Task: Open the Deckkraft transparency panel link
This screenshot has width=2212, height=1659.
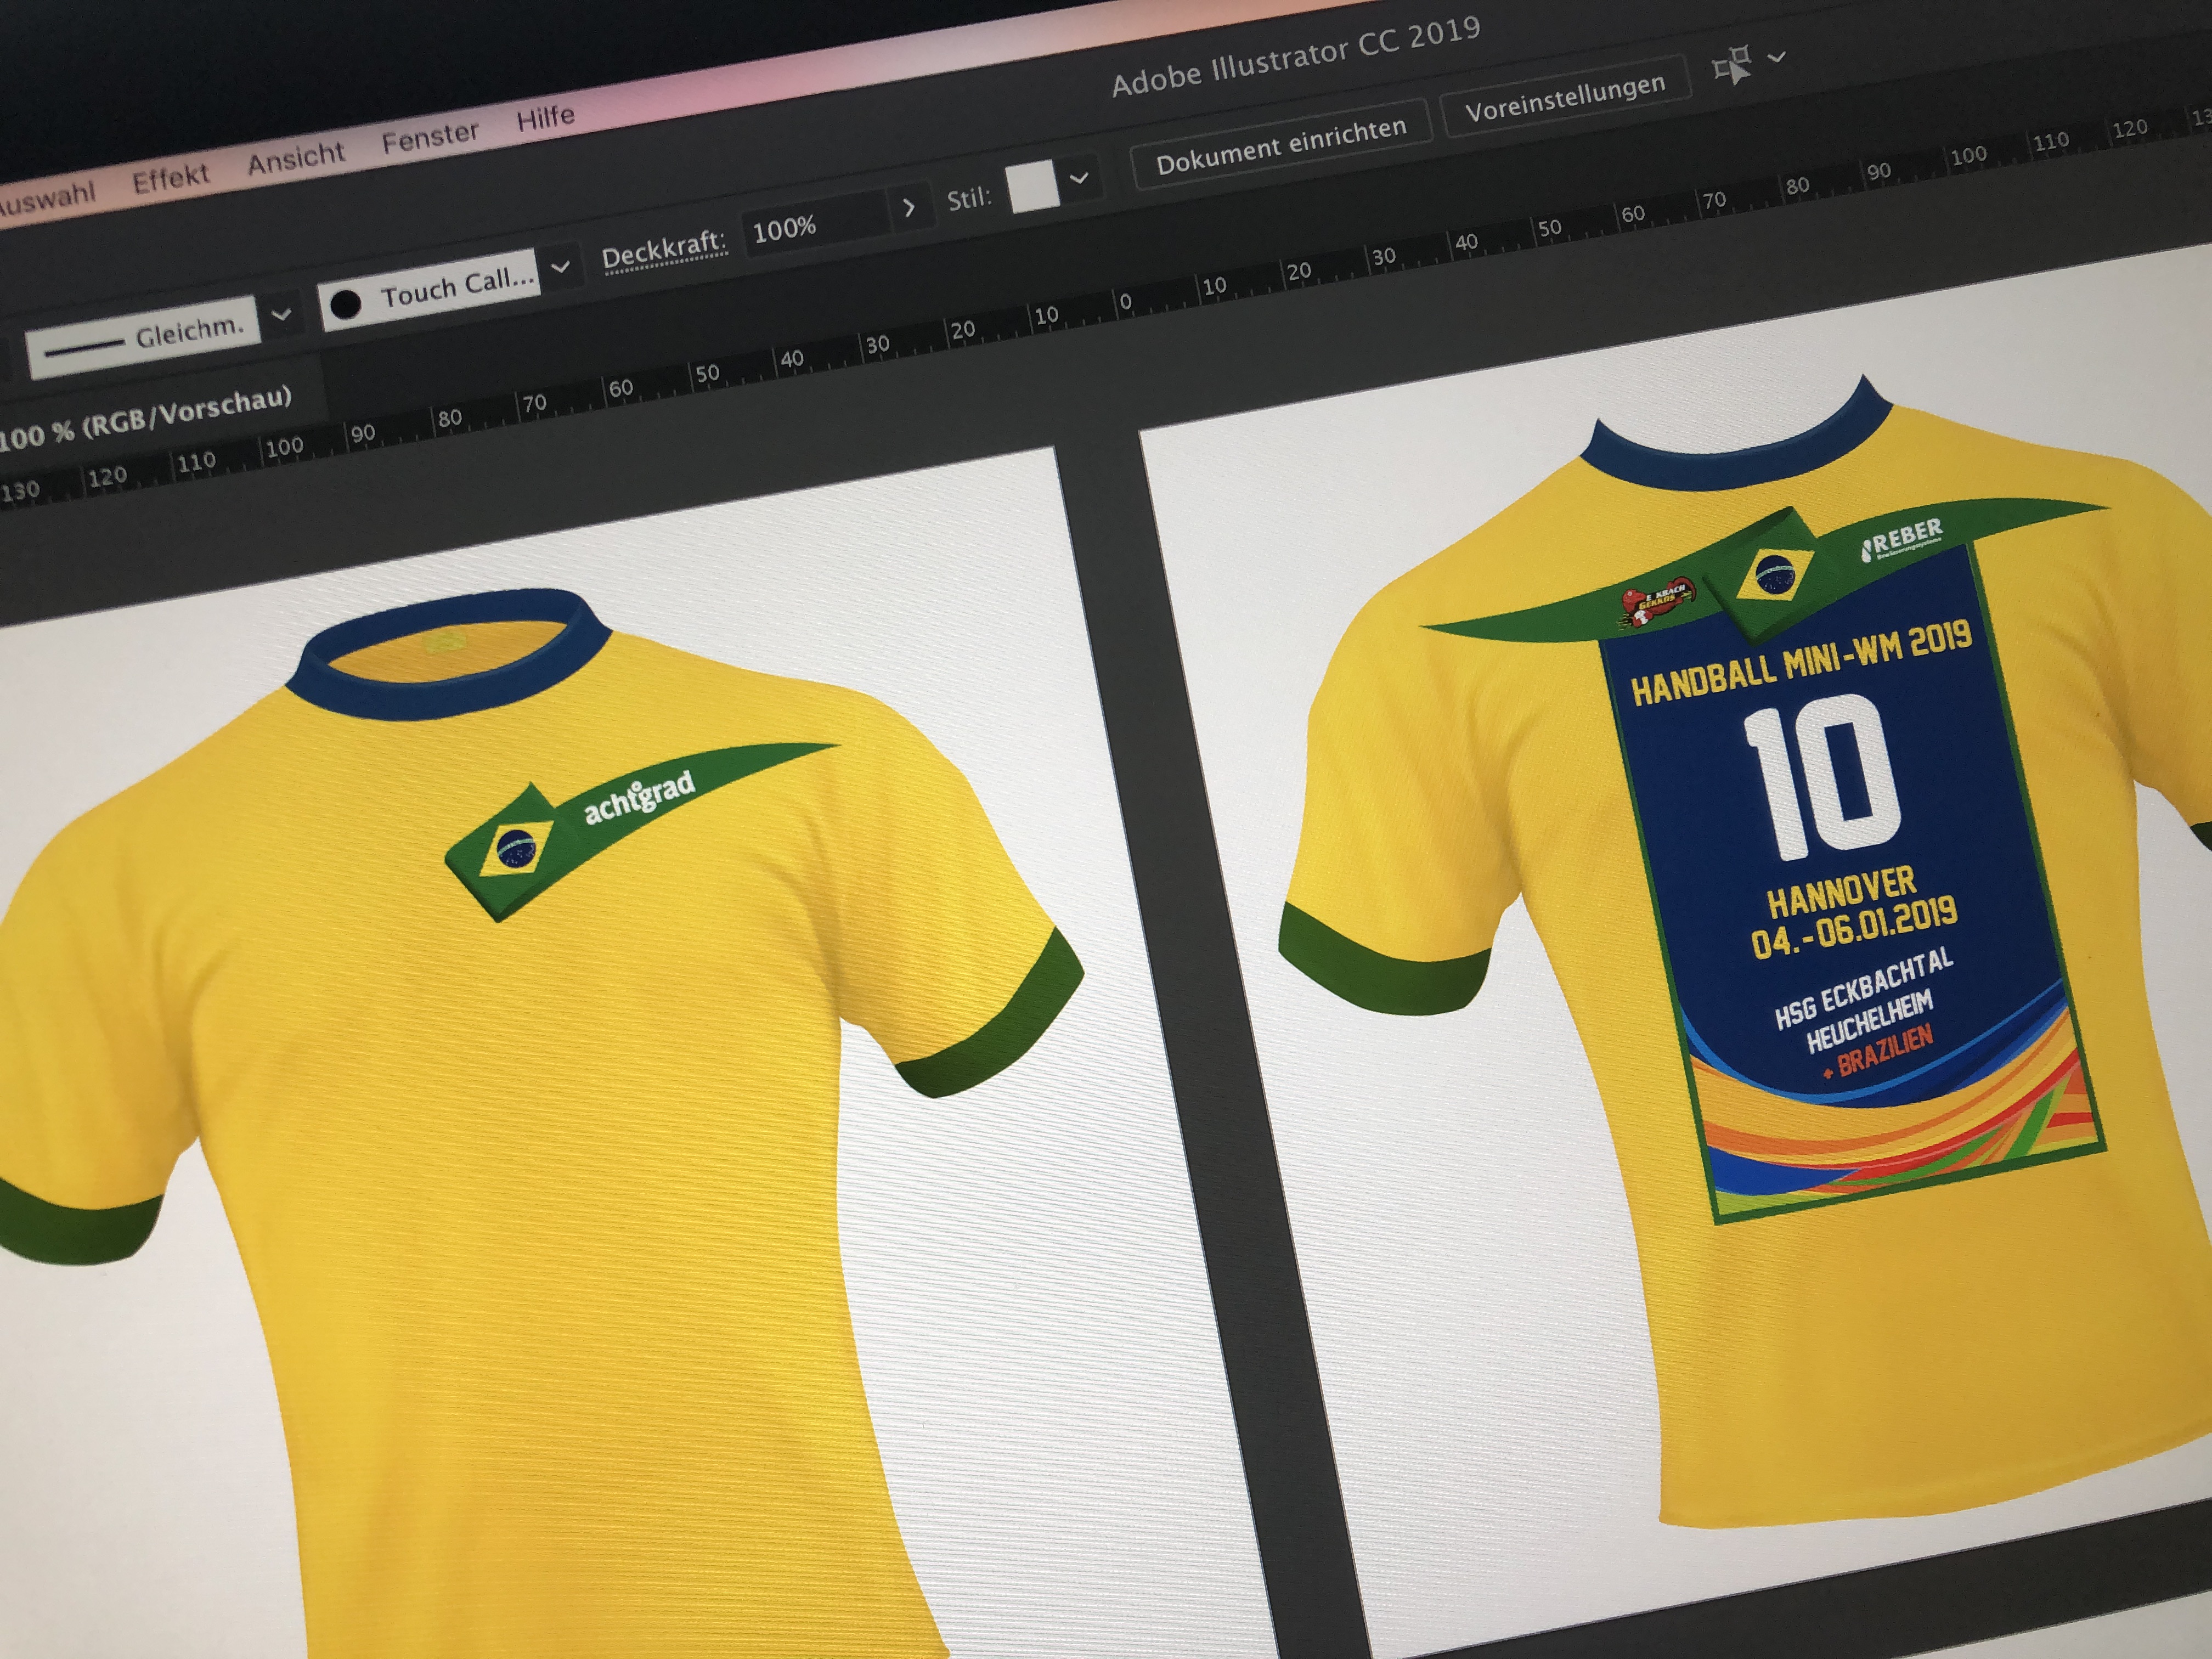Action: coord(664,248)
